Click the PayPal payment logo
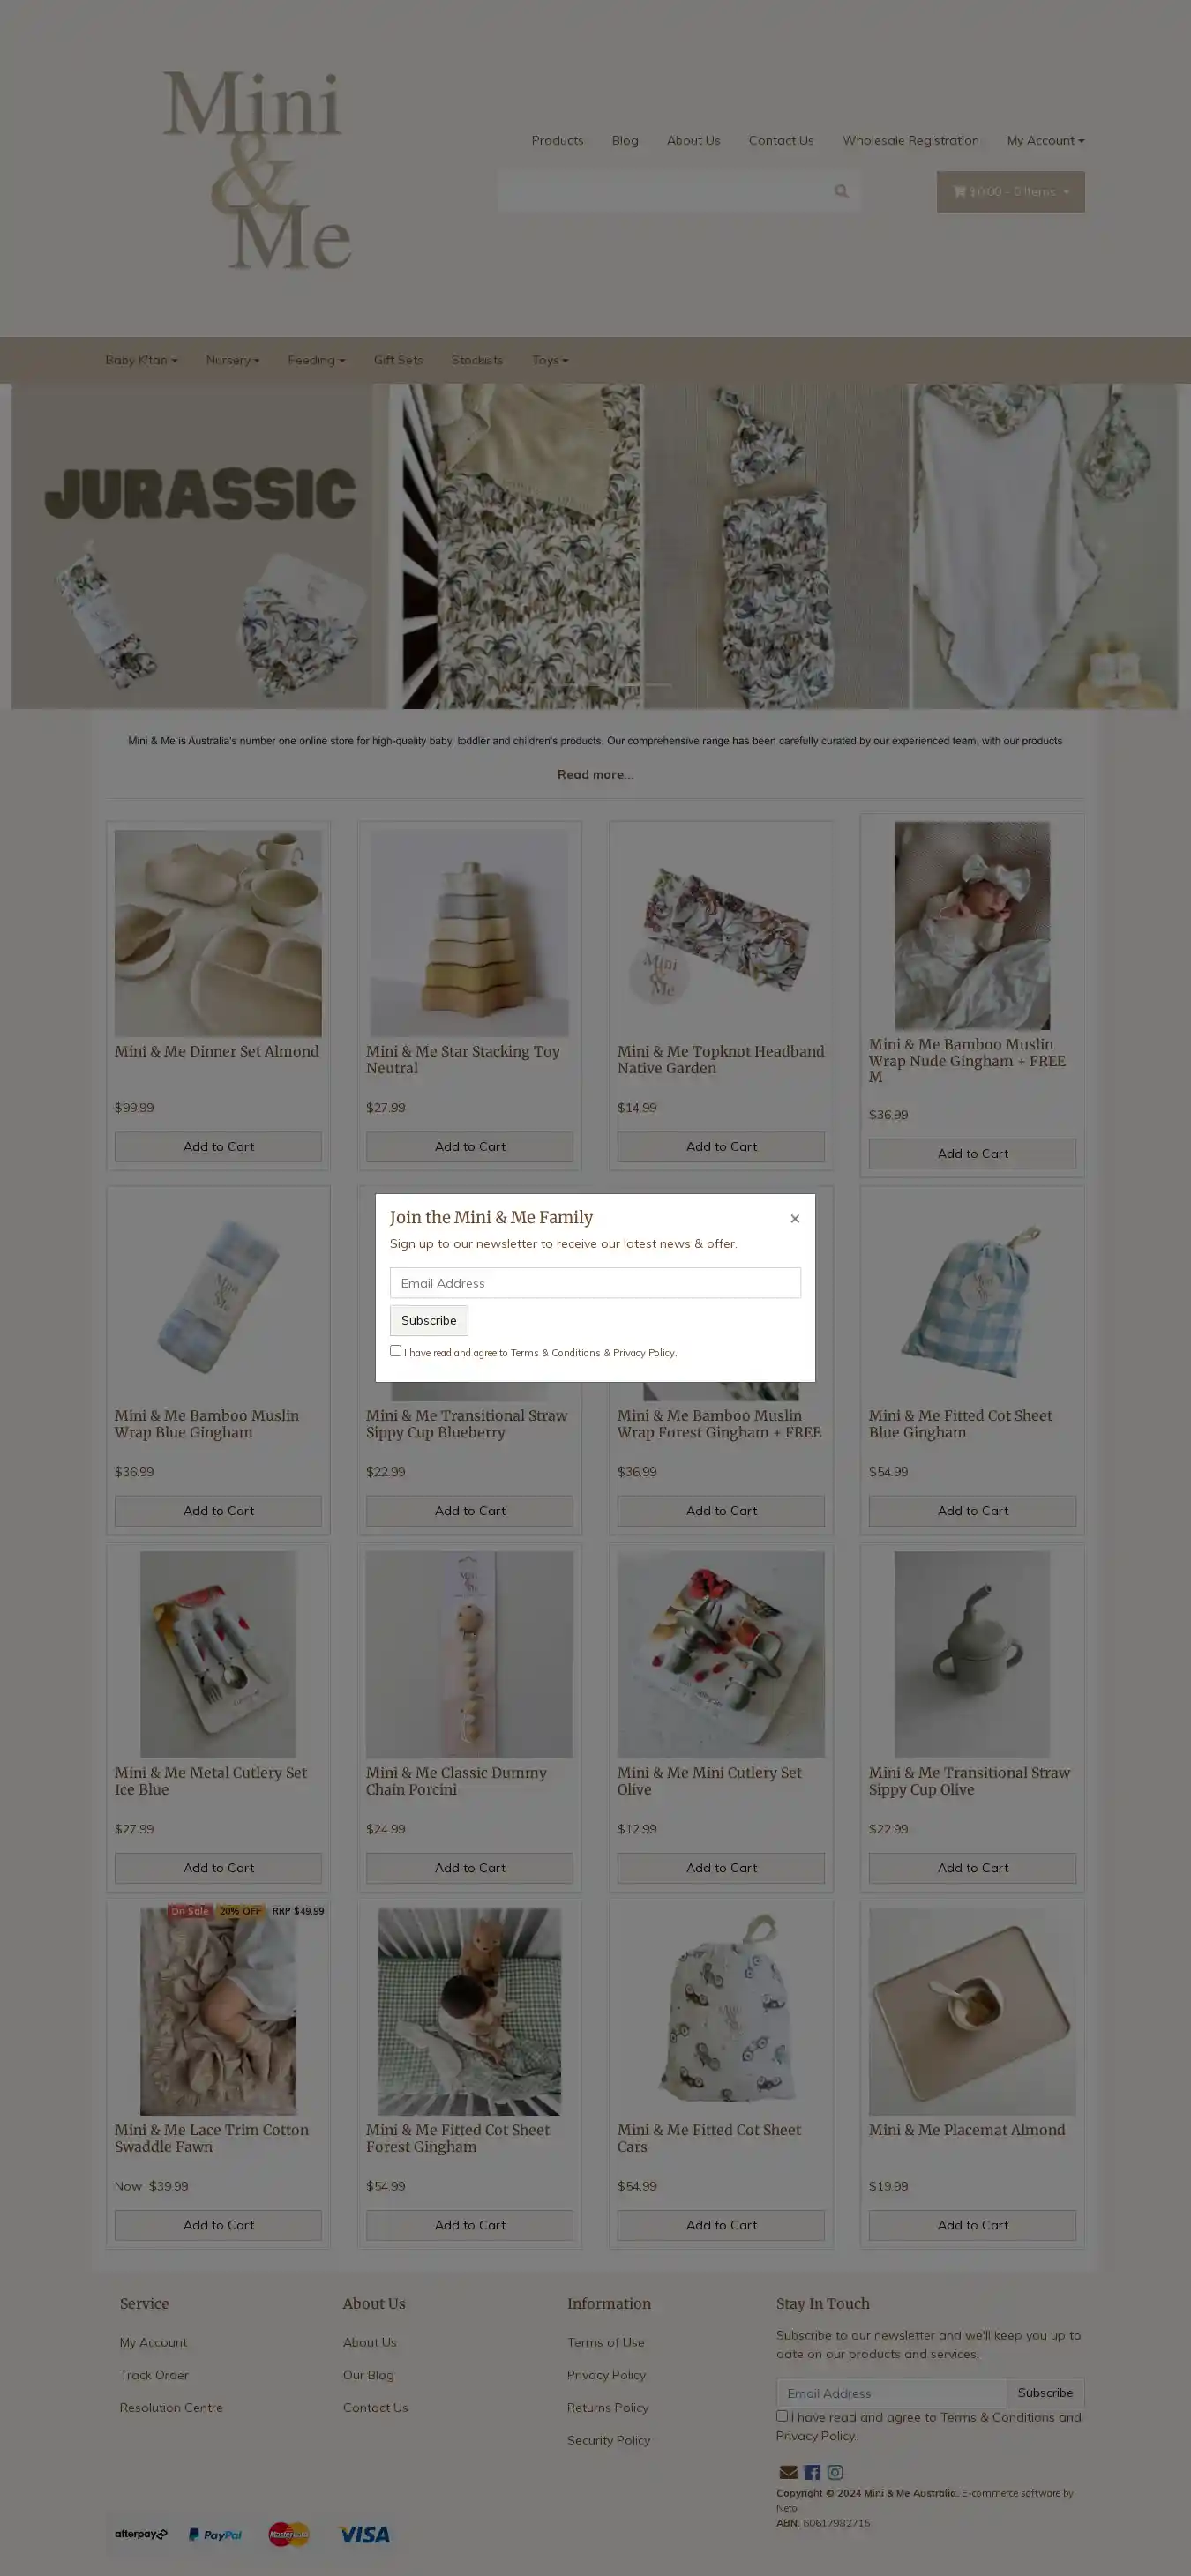 (x=215, y=2534)
